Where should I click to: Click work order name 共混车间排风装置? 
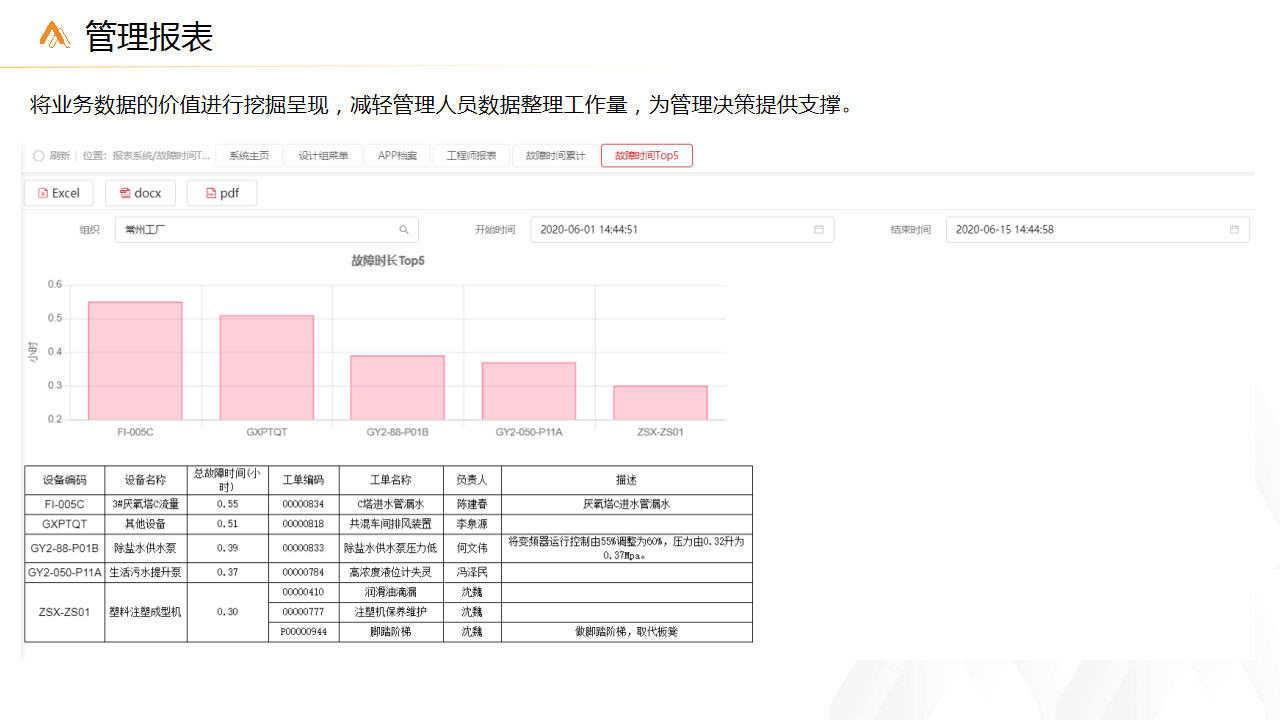click(x=391, y=524)
